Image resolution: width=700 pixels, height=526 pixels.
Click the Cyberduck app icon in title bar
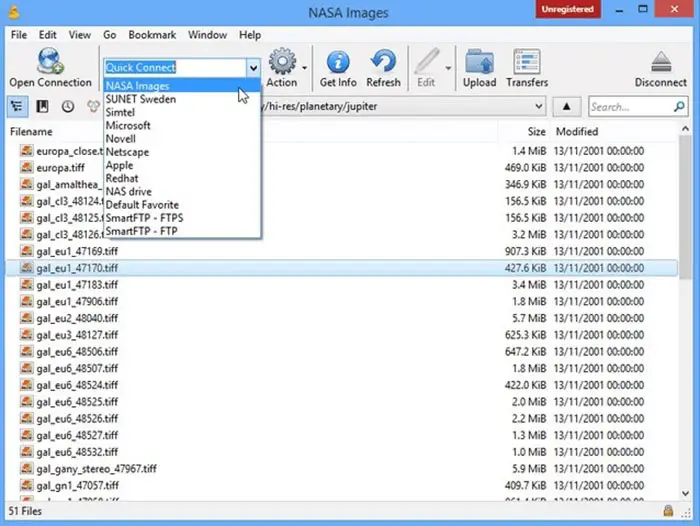coord(14,12)
